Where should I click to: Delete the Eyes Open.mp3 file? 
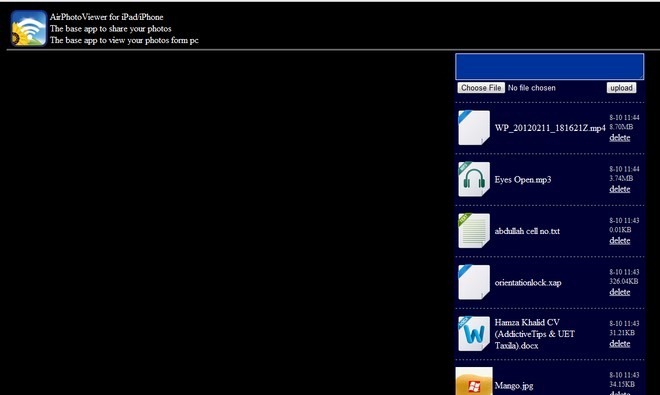pyautogui.click(x=620, y=189)
